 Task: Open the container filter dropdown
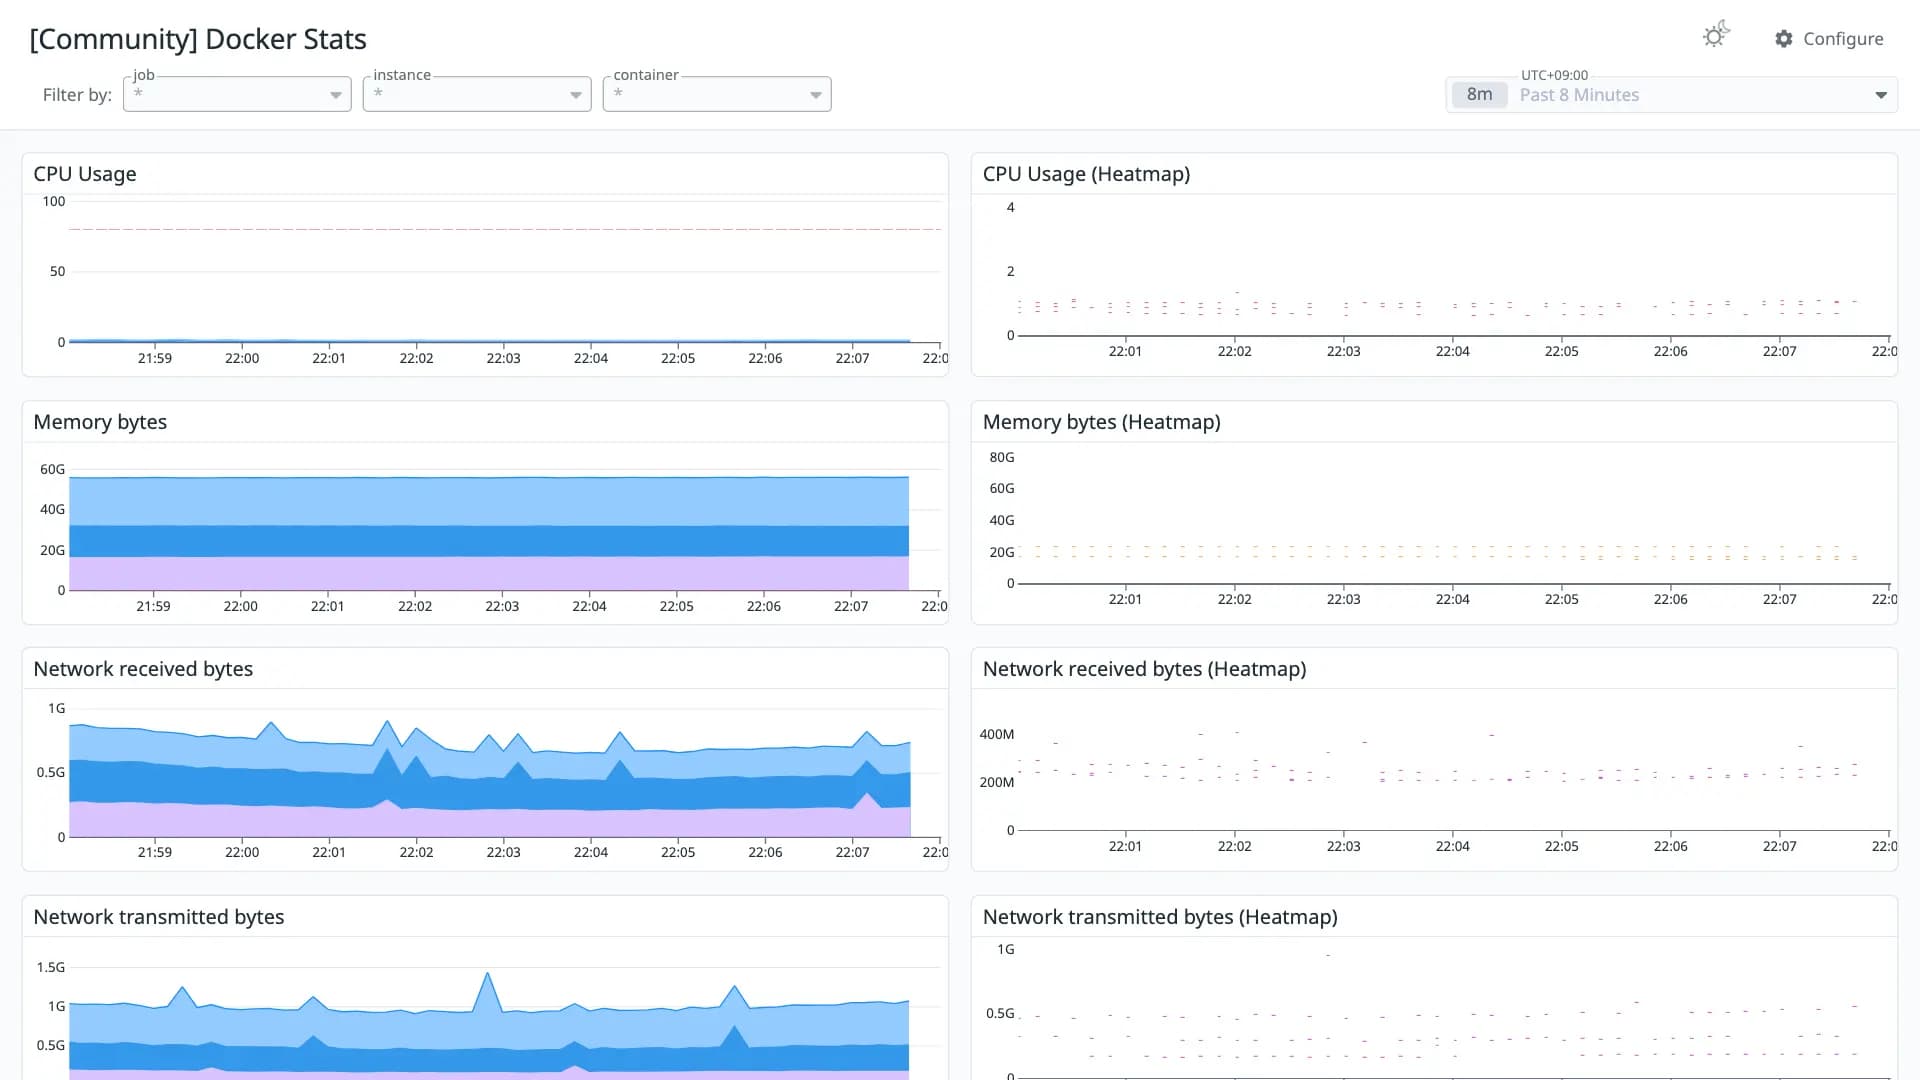pos(717,94)
